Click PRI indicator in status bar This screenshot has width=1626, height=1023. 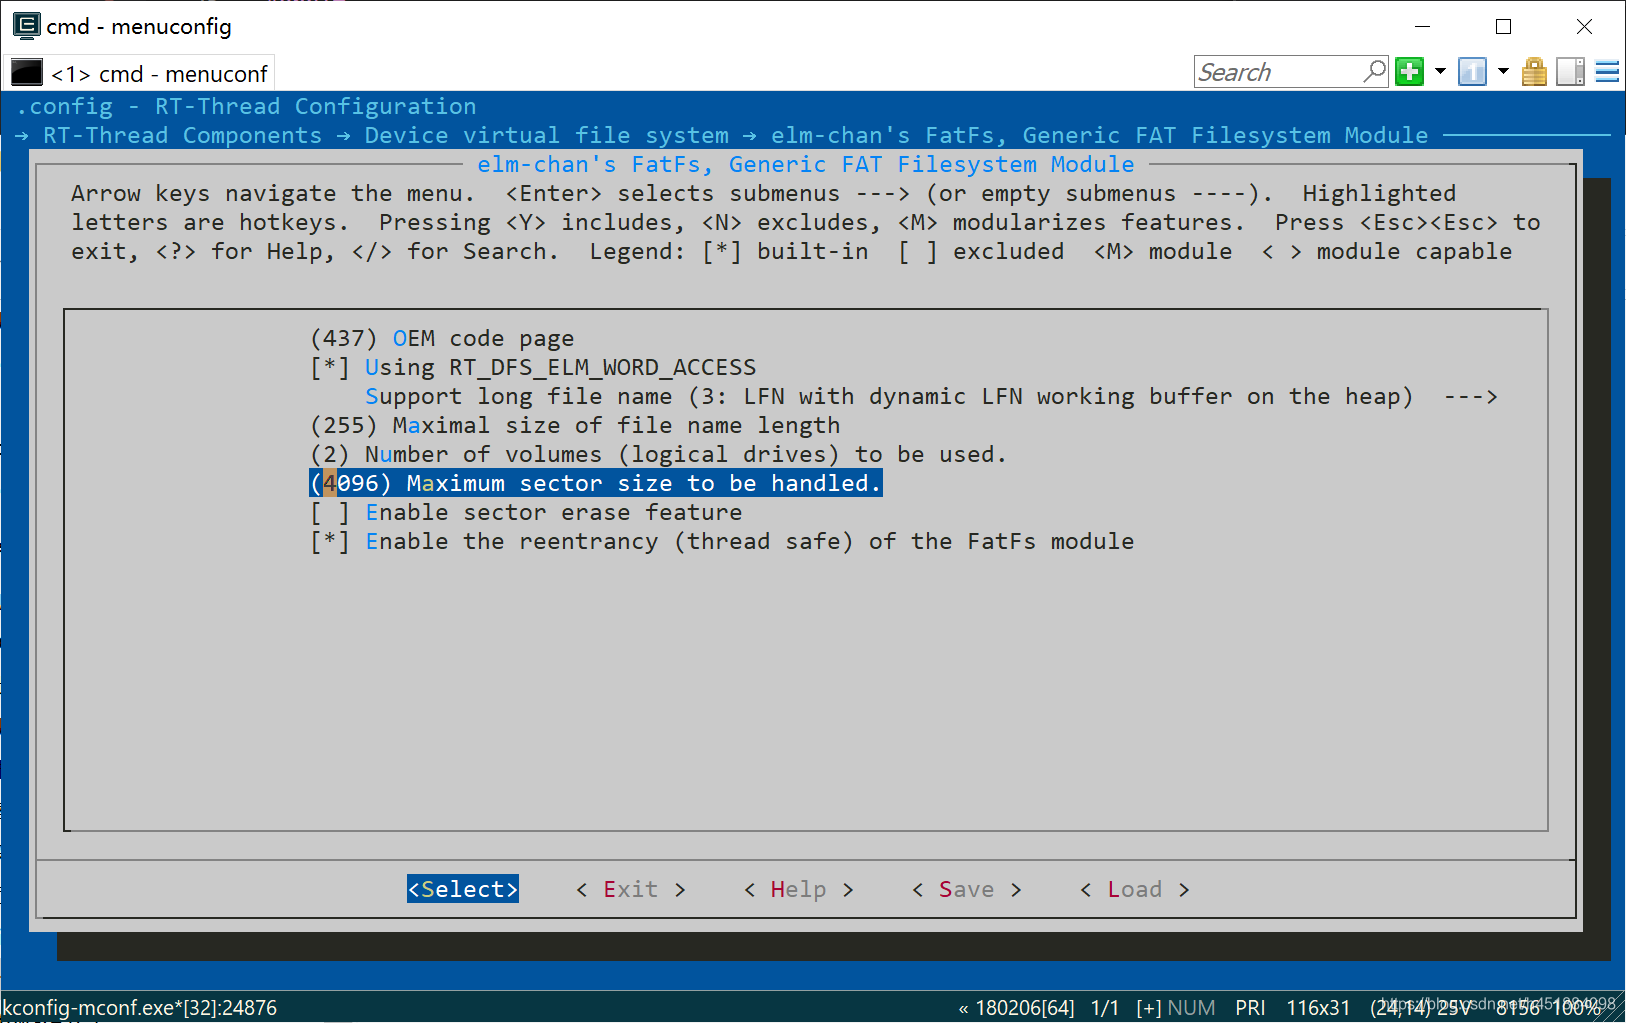pos(1250,1008)
